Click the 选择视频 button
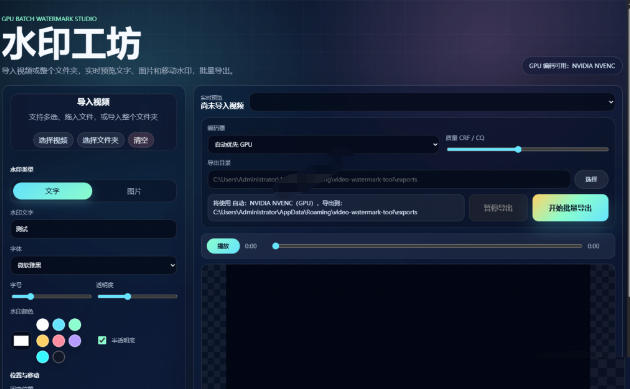Image resolution: width=630 pixels, height=389 pixels. (x=53, y=140)
